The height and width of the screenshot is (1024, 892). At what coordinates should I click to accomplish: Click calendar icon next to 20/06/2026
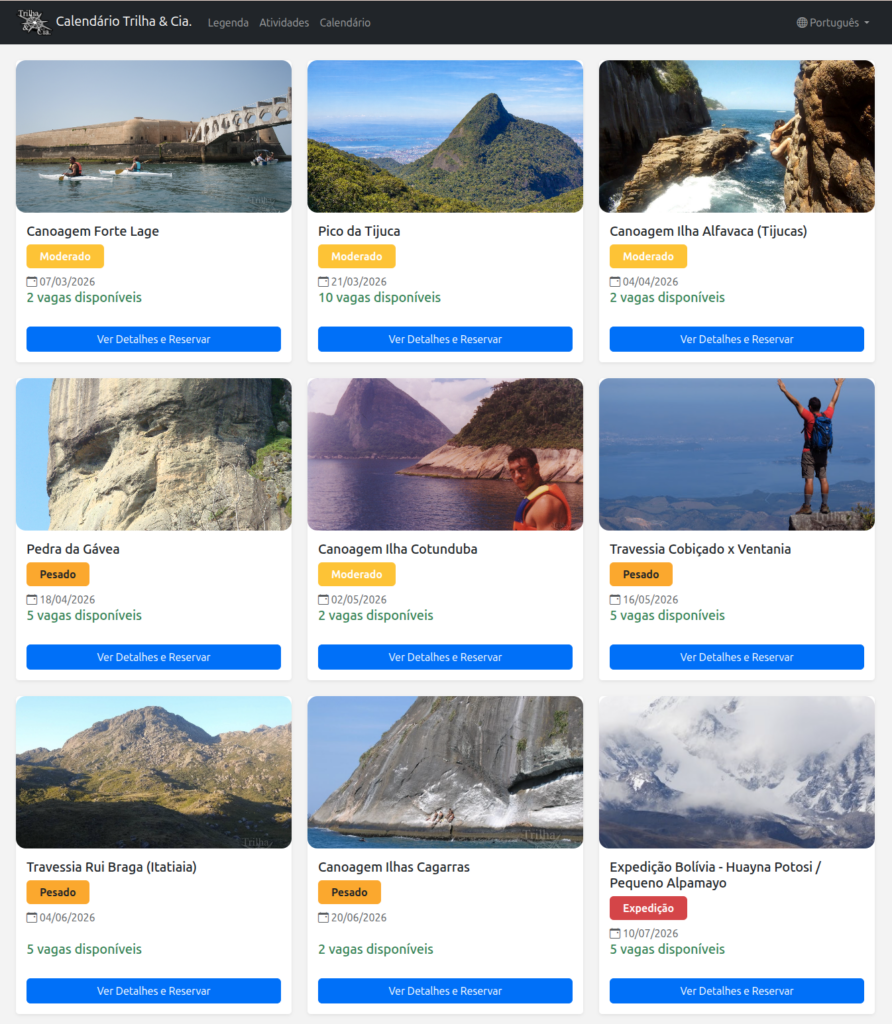coord(323,918)
